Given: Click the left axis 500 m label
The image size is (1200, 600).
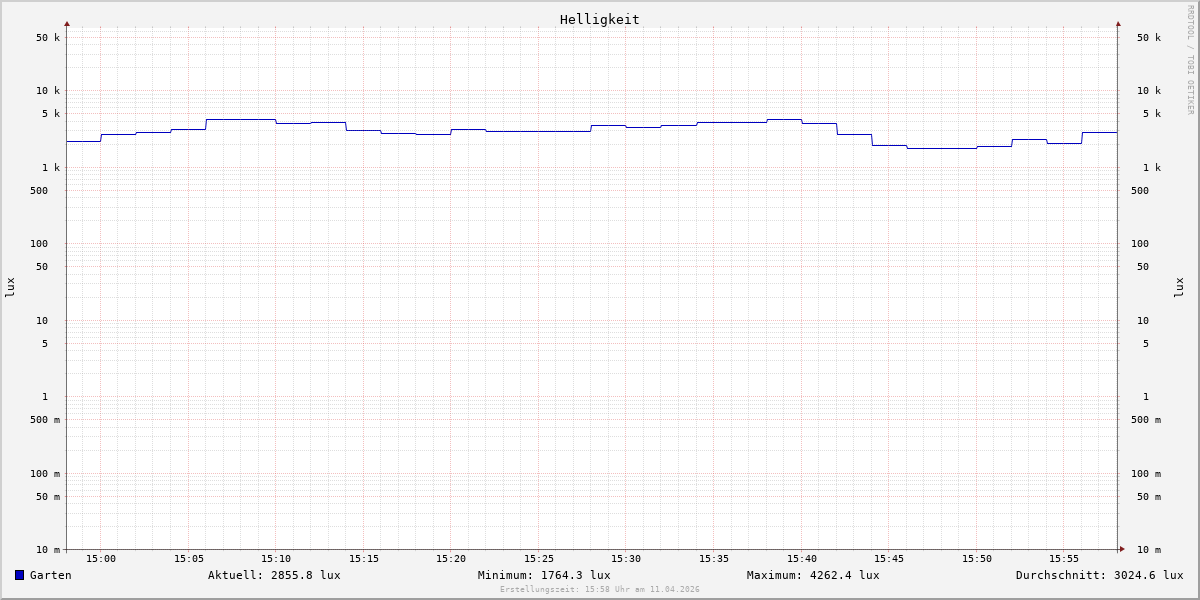Looking at the screenshot, I should pos(45,420).
